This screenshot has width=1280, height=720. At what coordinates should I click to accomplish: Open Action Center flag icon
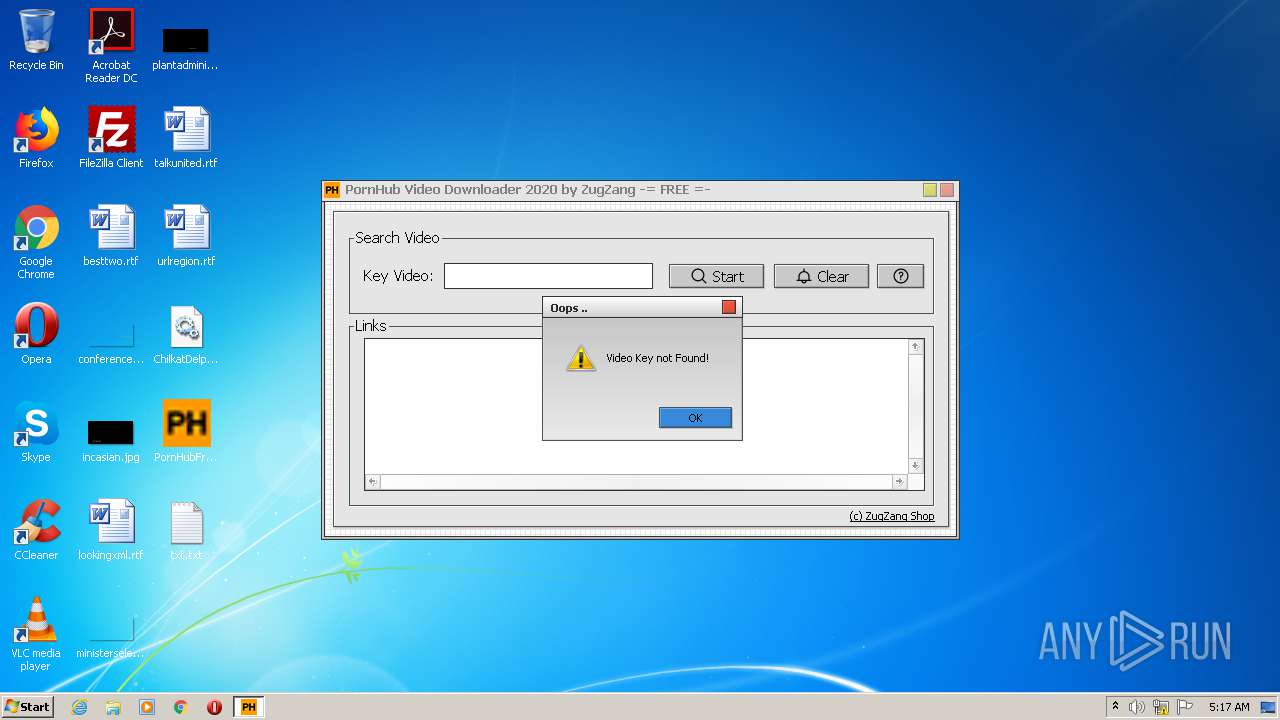pos(1185,707)
